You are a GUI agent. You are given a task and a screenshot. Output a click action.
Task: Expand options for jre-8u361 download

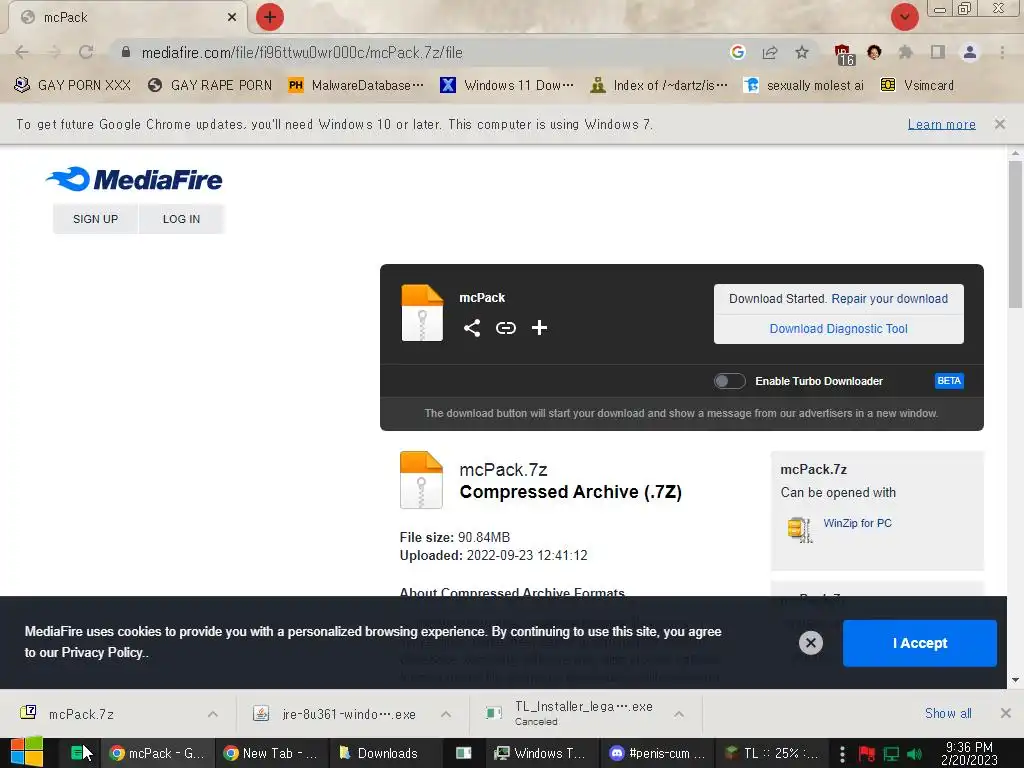pyautogui.click(x=446, y=714)
